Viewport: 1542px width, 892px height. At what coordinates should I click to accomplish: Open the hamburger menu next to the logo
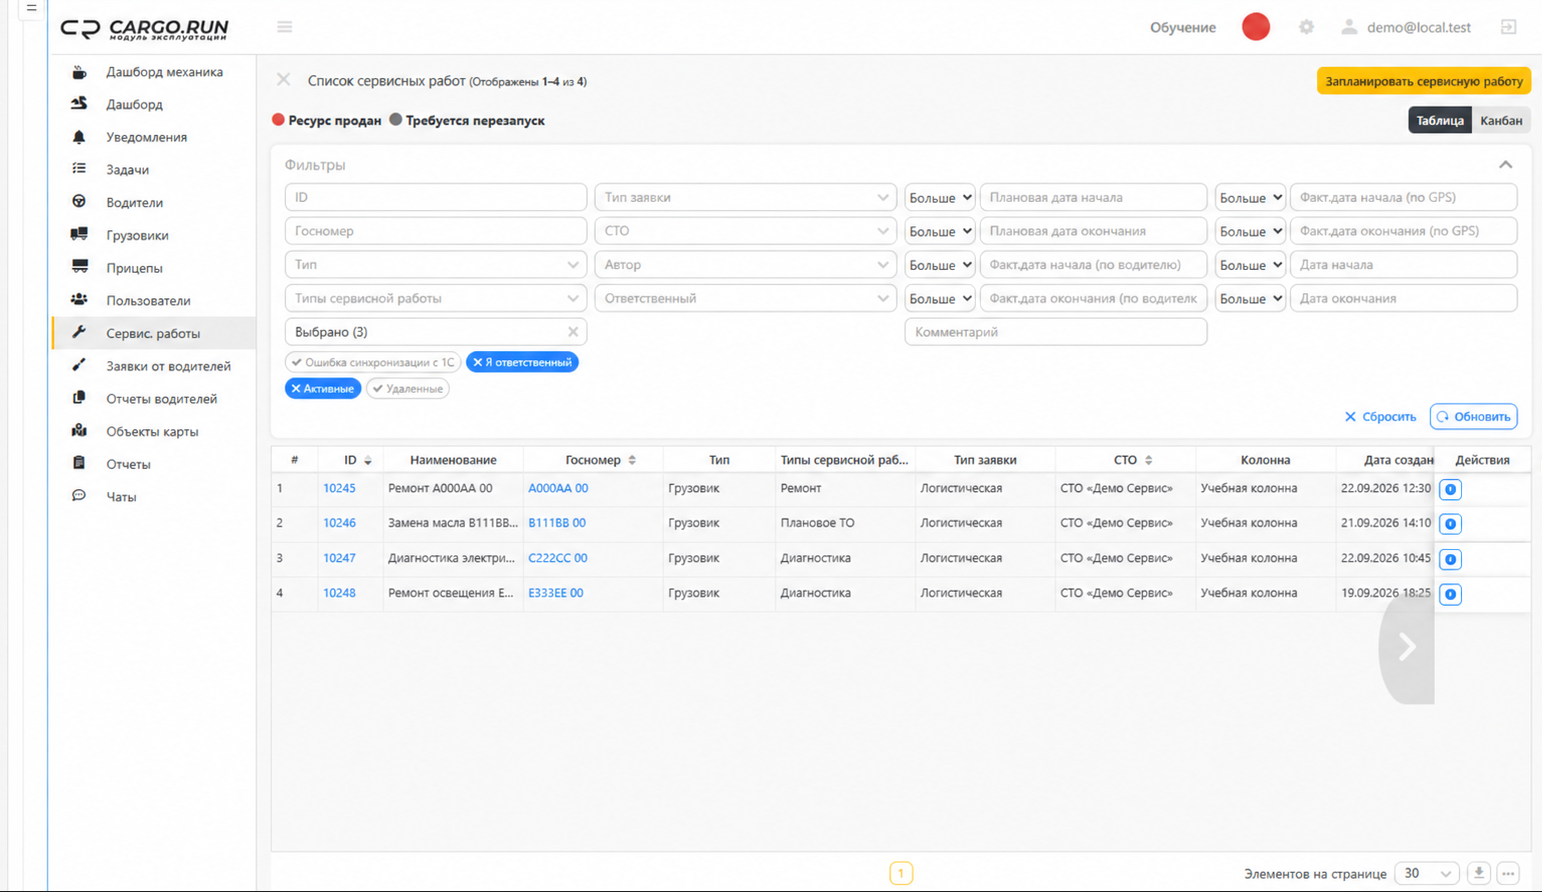click(x=285, y=27)
